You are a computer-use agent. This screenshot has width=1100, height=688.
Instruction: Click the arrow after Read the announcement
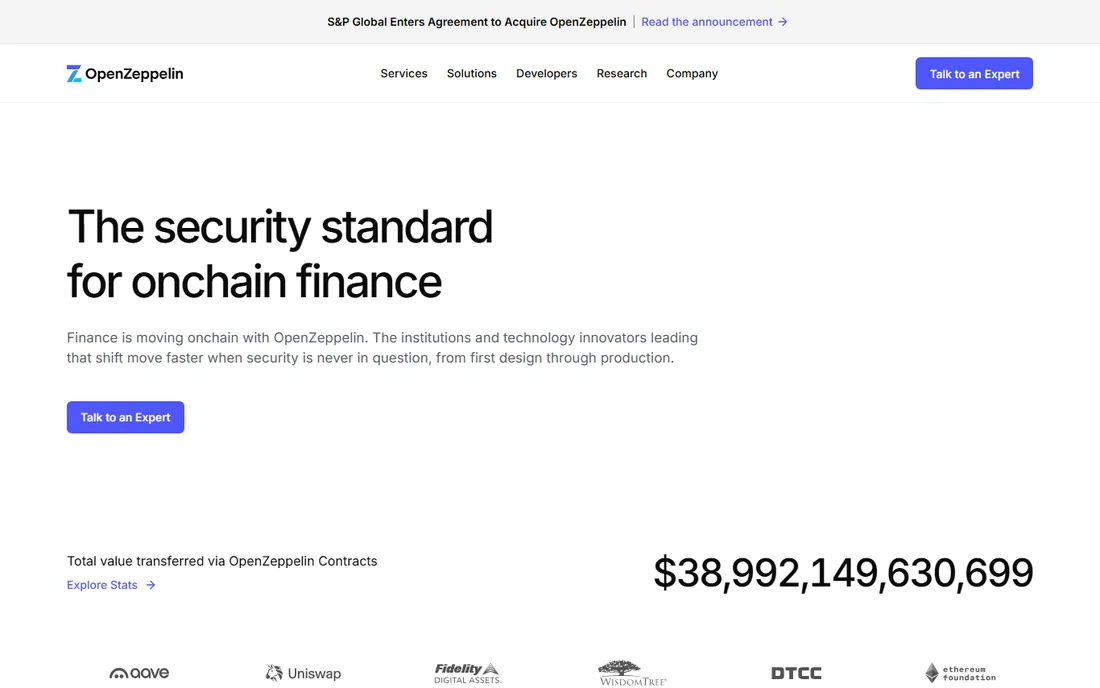click(783, 22)
